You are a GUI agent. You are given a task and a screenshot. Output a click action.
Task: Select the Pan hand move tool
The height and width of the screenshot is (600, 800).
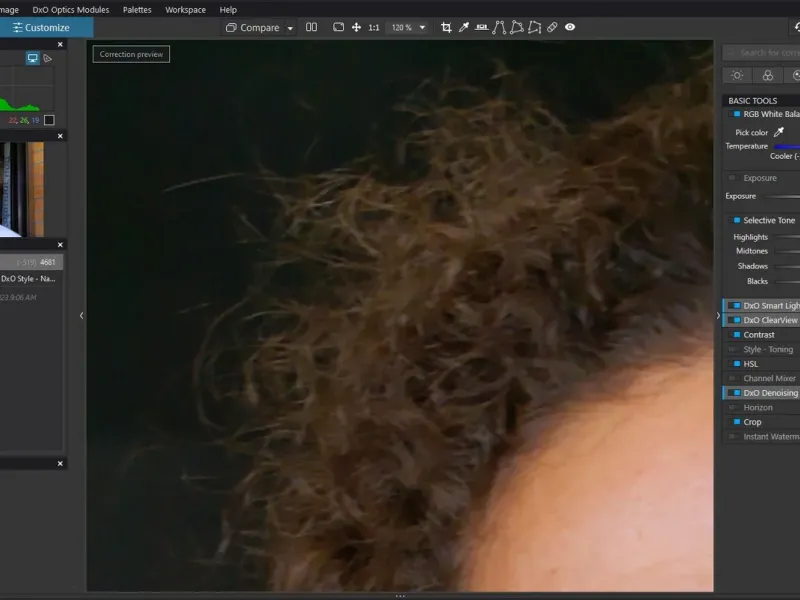(x=356, y=27)
